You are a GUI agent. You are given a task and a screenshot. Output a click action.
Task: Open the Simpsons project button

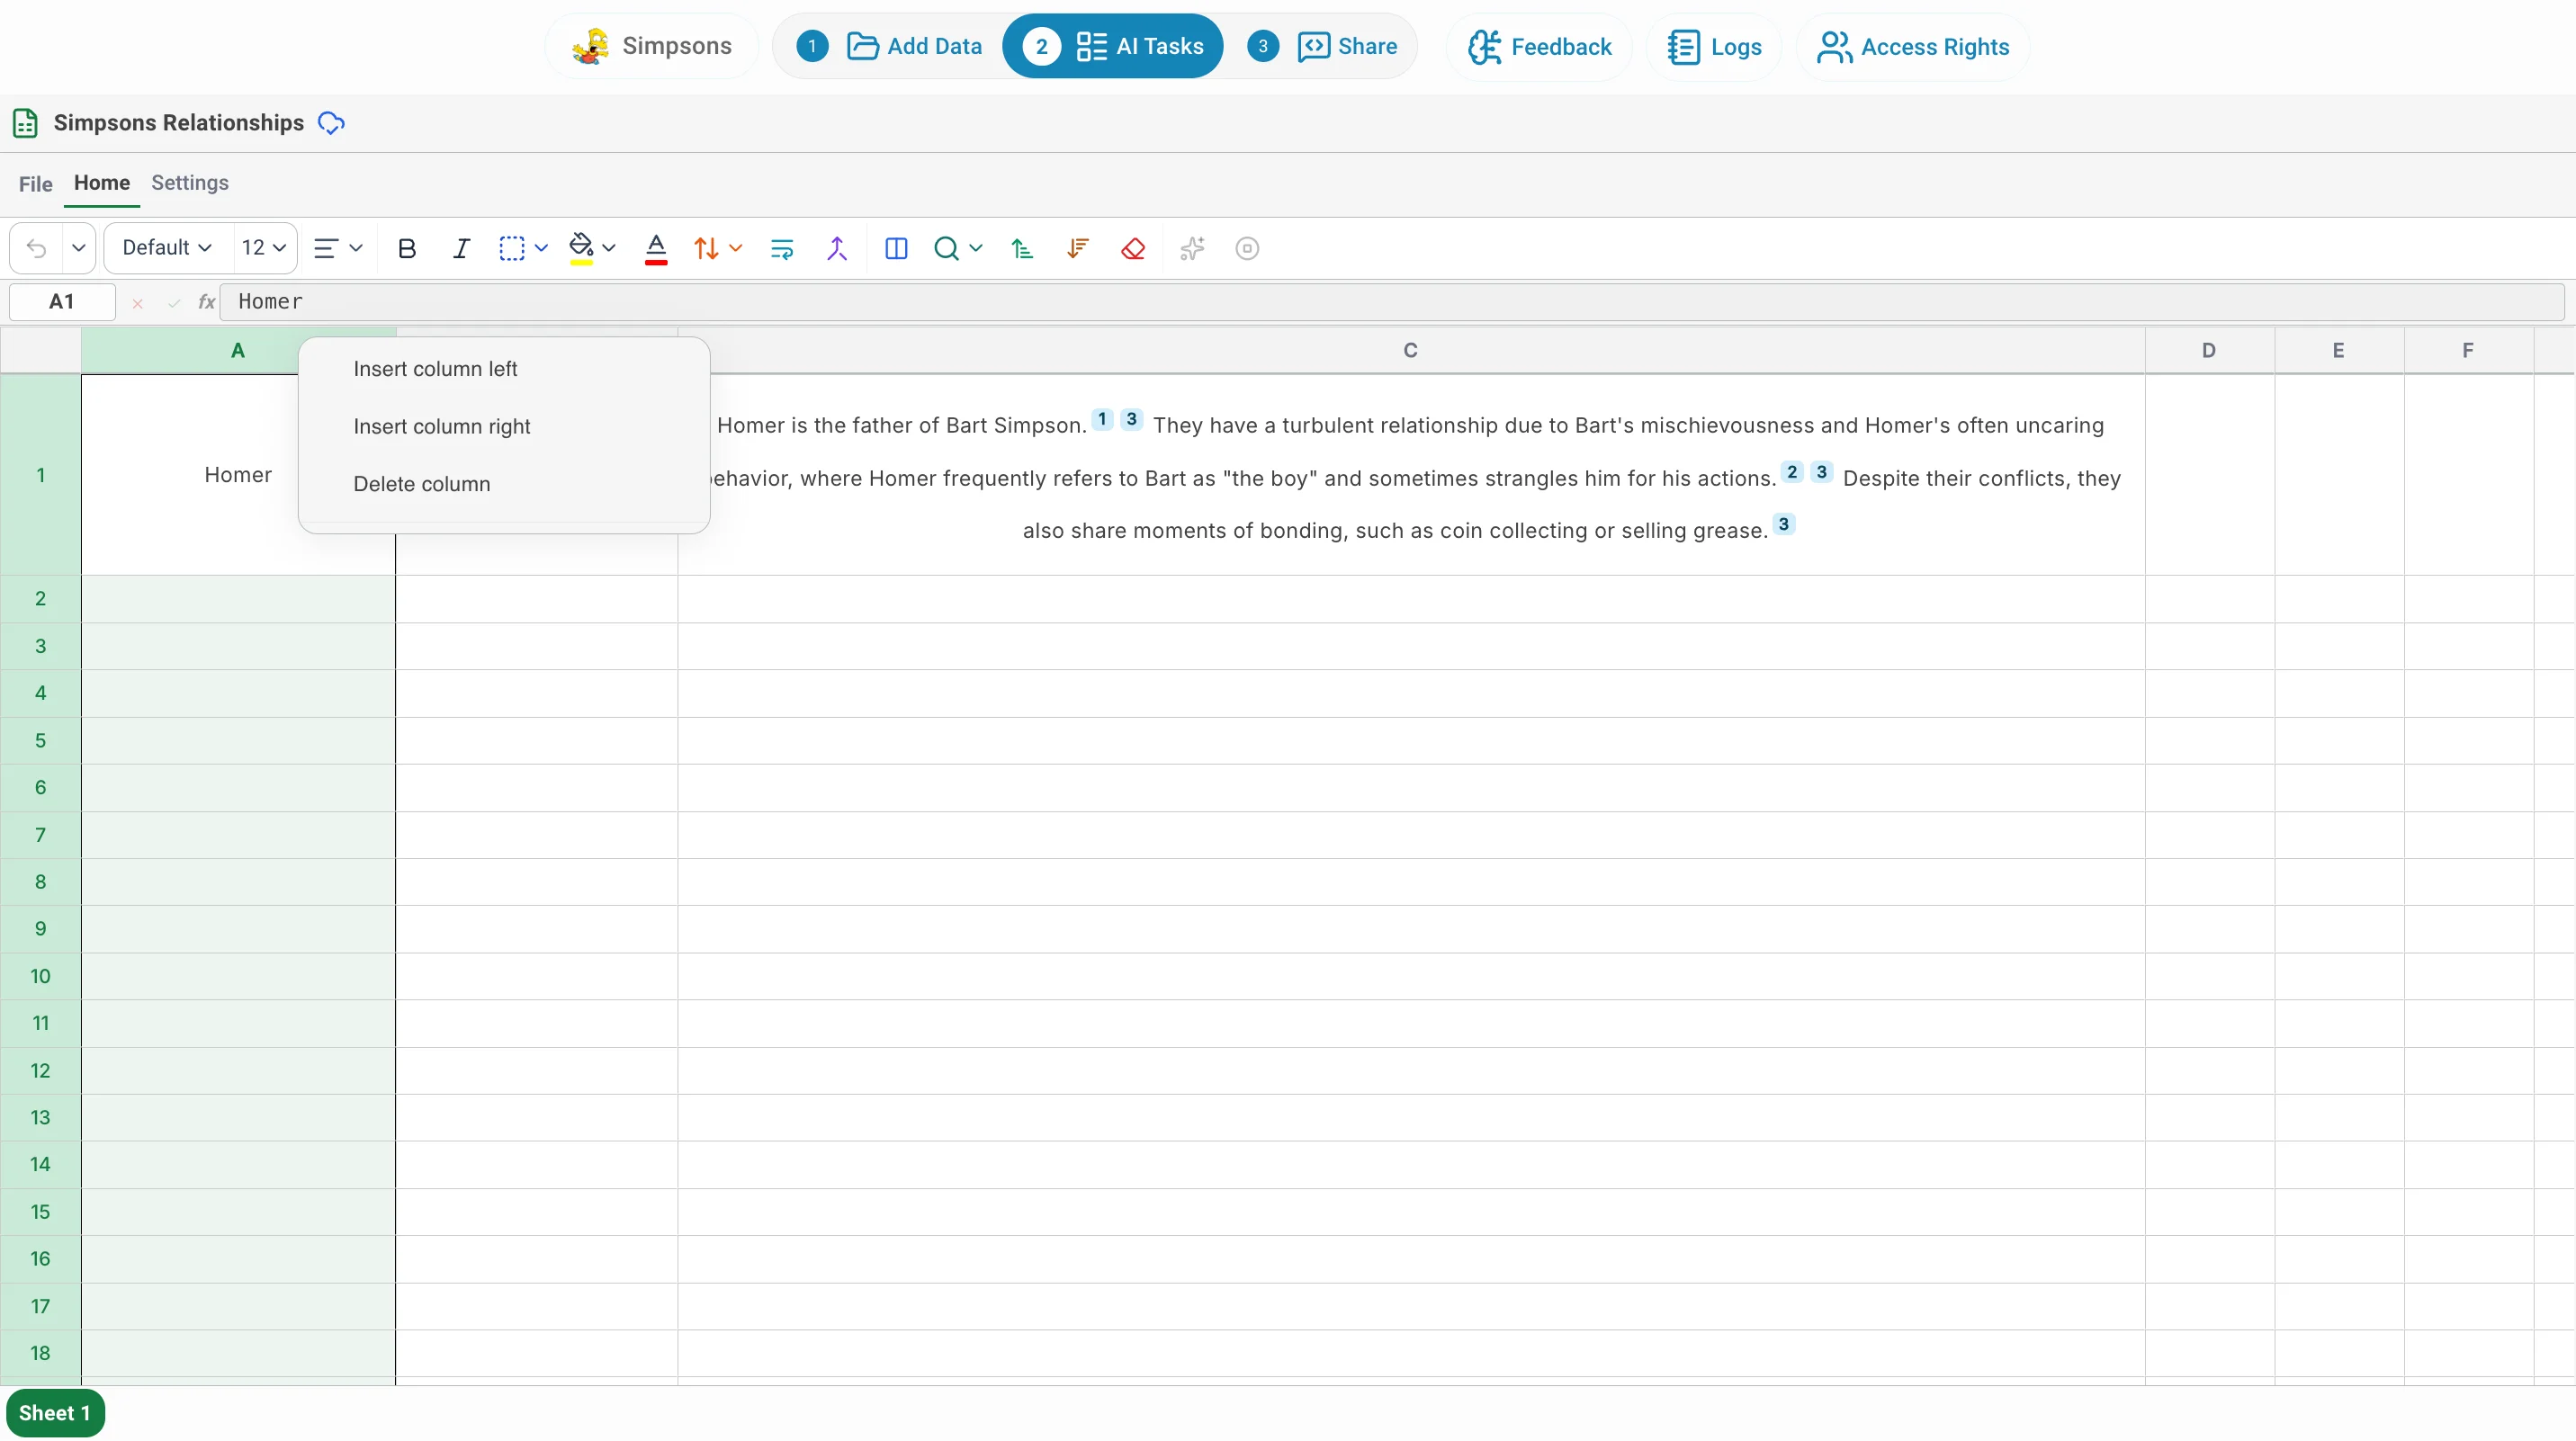[652, 46]
